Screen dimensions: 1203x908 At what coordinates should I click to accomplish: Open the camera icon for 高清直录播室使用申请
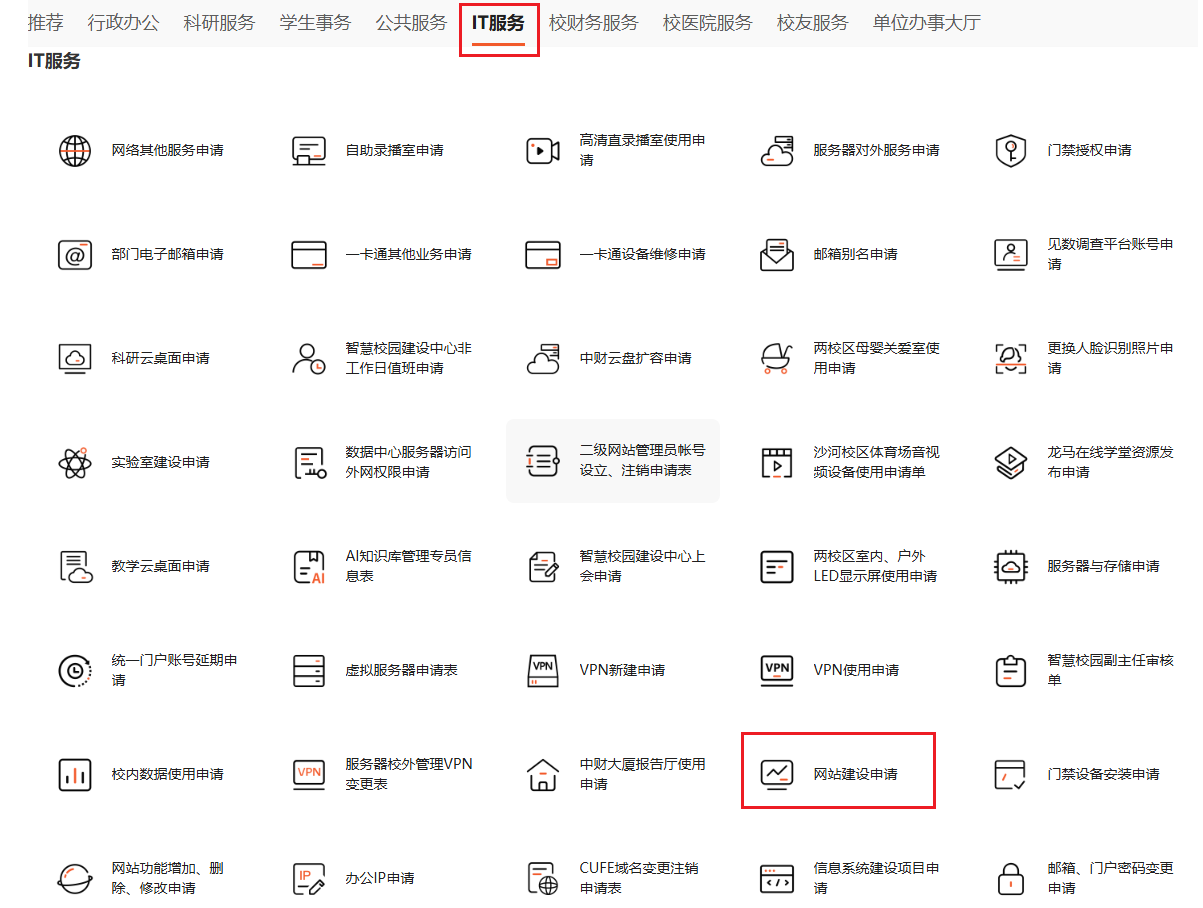(x=542, y=151)
